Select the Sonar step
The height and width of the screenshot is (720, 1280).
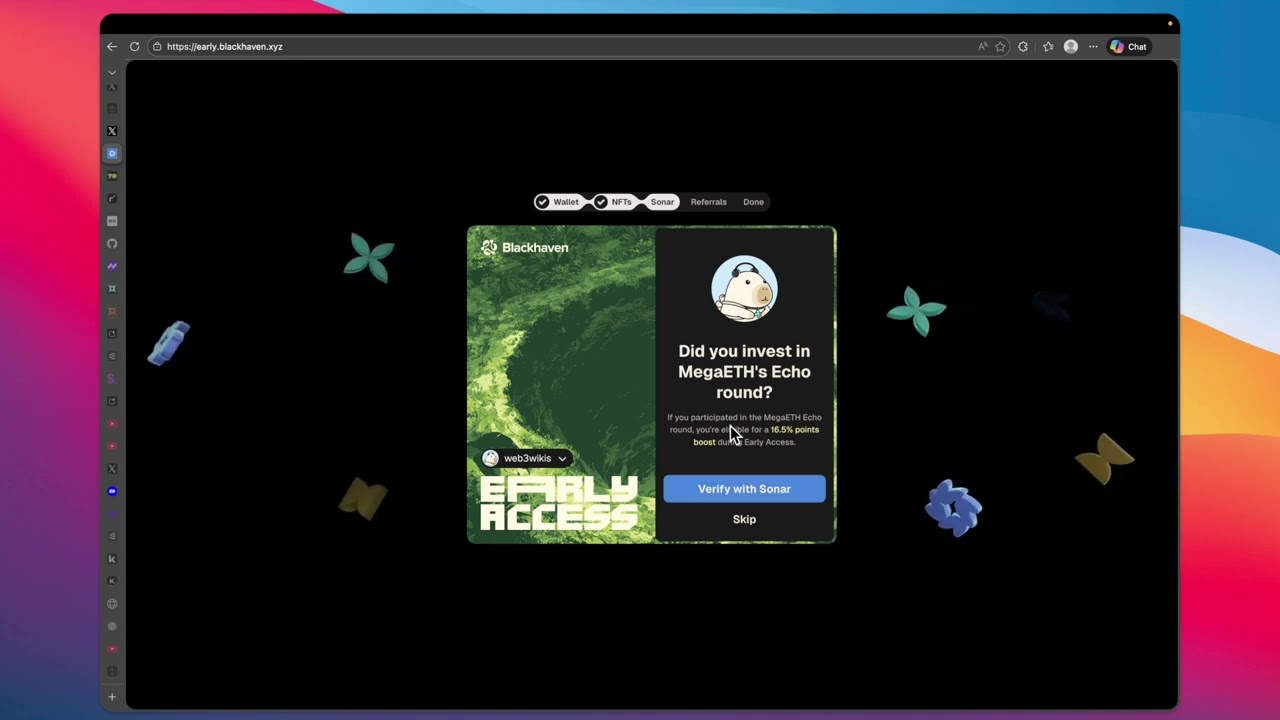point(662,202)
